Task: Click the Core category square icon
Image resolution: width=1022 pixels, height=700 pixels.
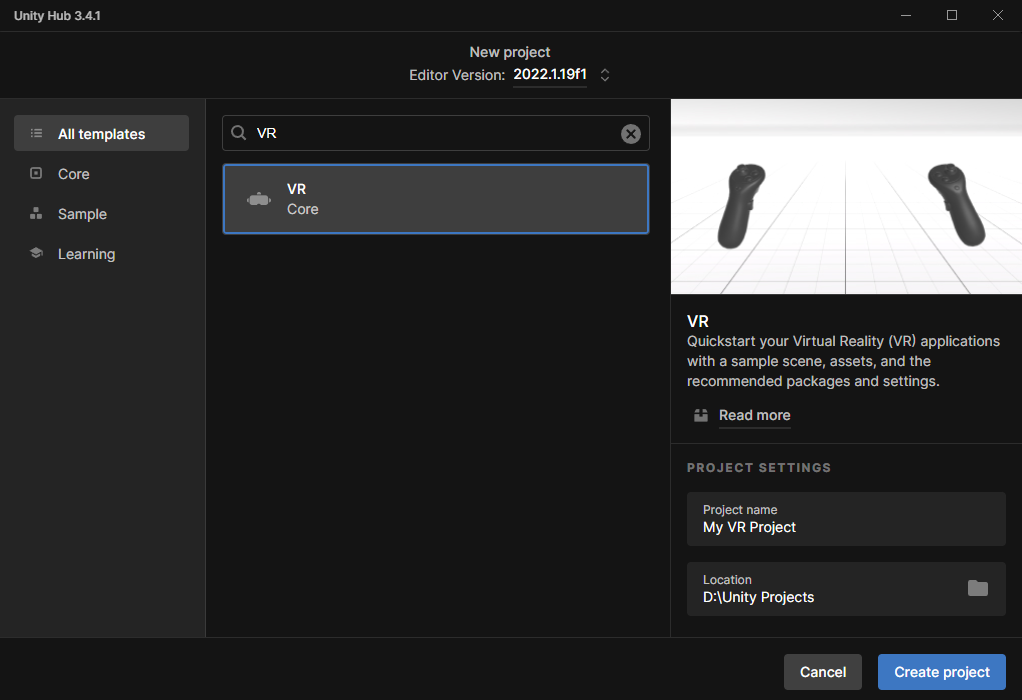Action: pyautogui.click(x=36, y=173)
